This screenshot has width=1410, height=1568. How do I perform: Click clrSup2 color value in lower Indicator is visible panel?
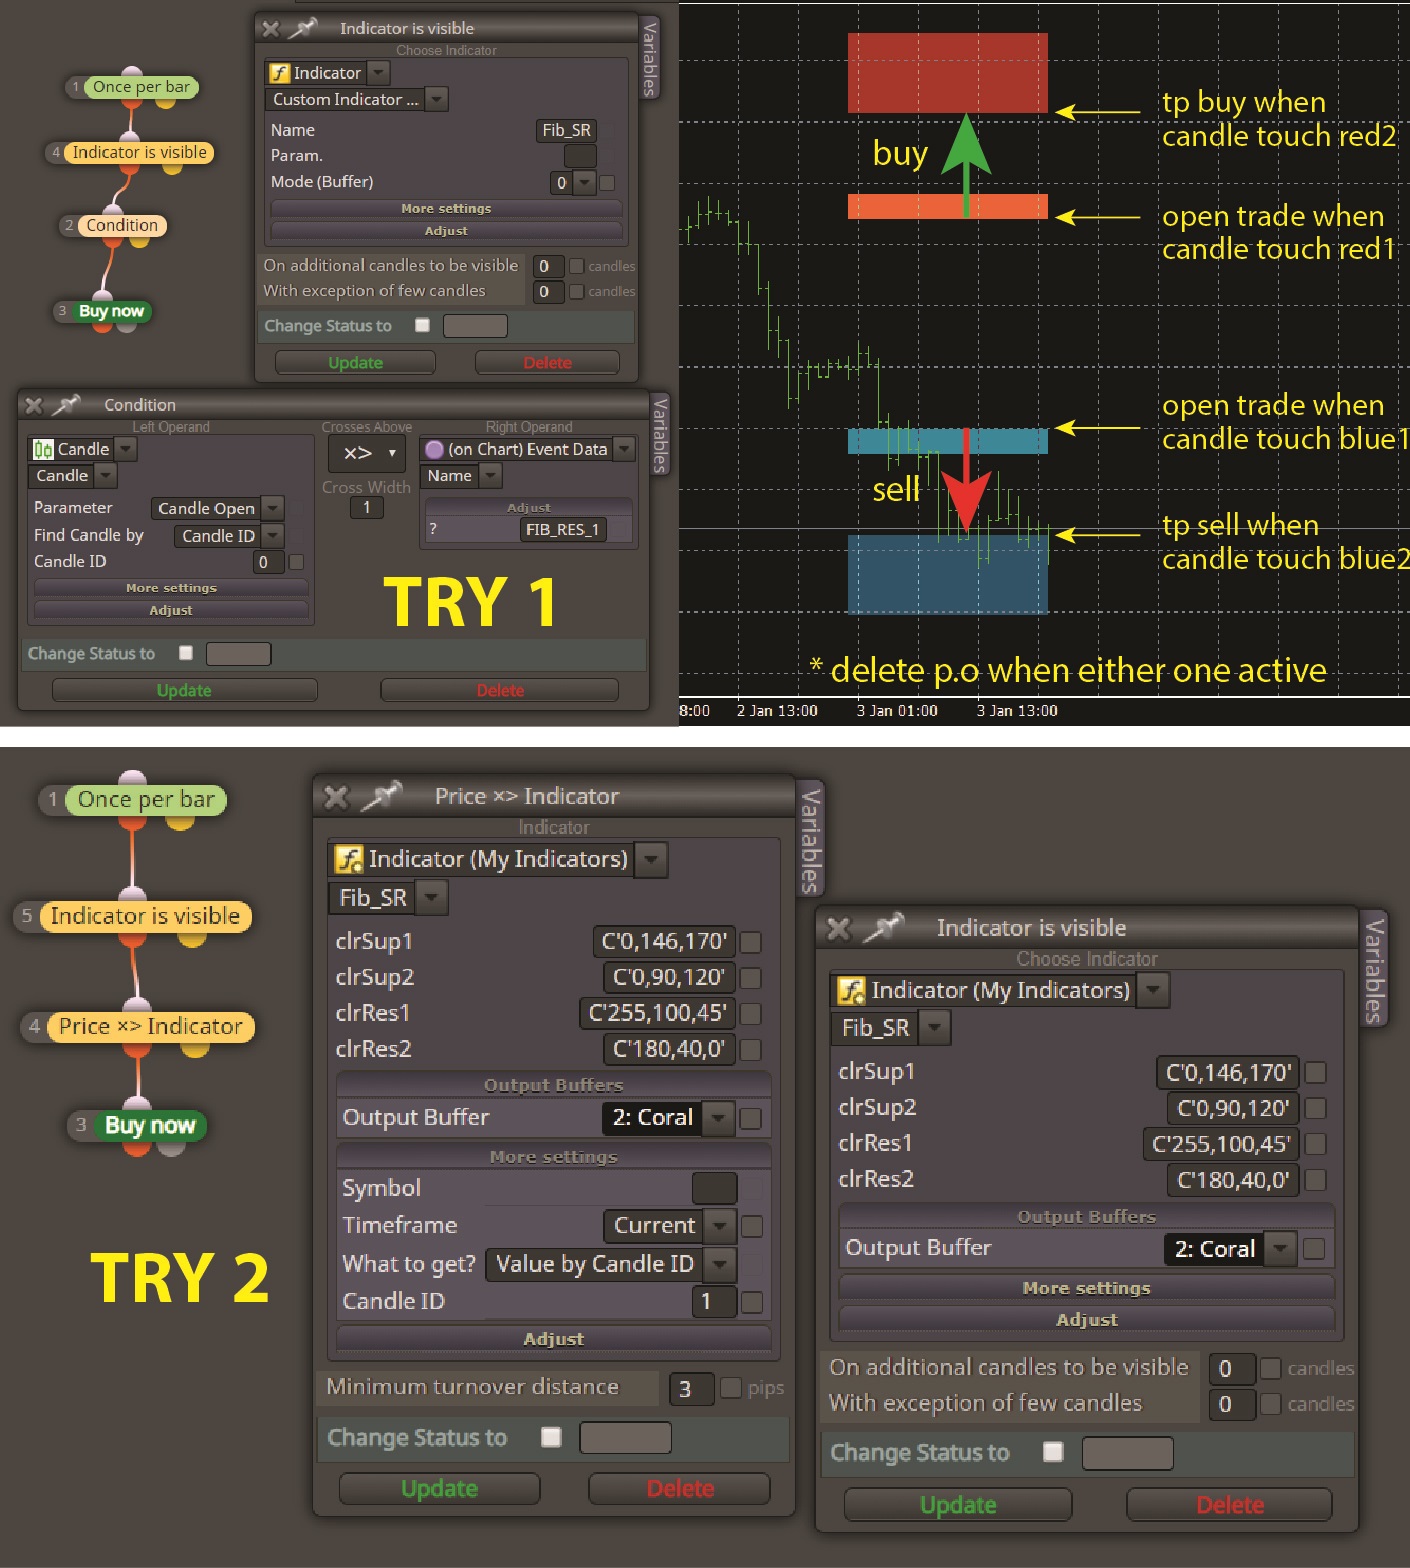coord(1233,1108)
